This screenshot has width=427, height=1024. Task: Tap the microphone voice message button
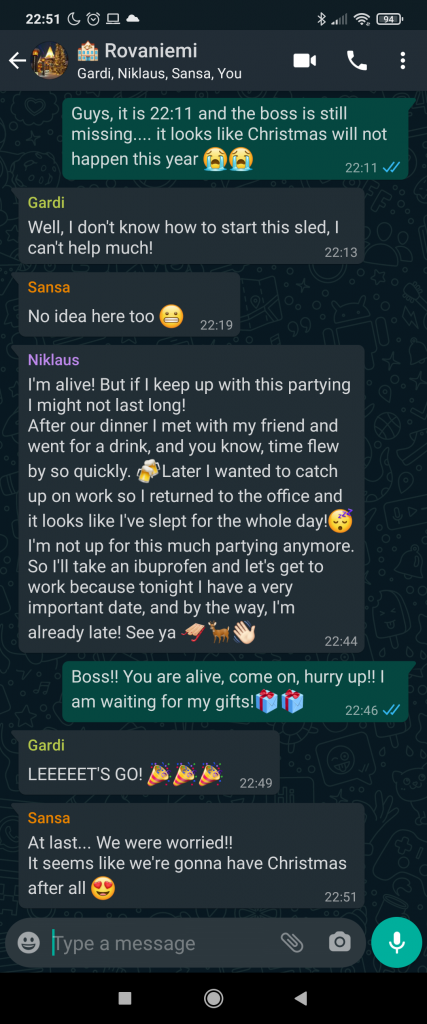[396, 942]
